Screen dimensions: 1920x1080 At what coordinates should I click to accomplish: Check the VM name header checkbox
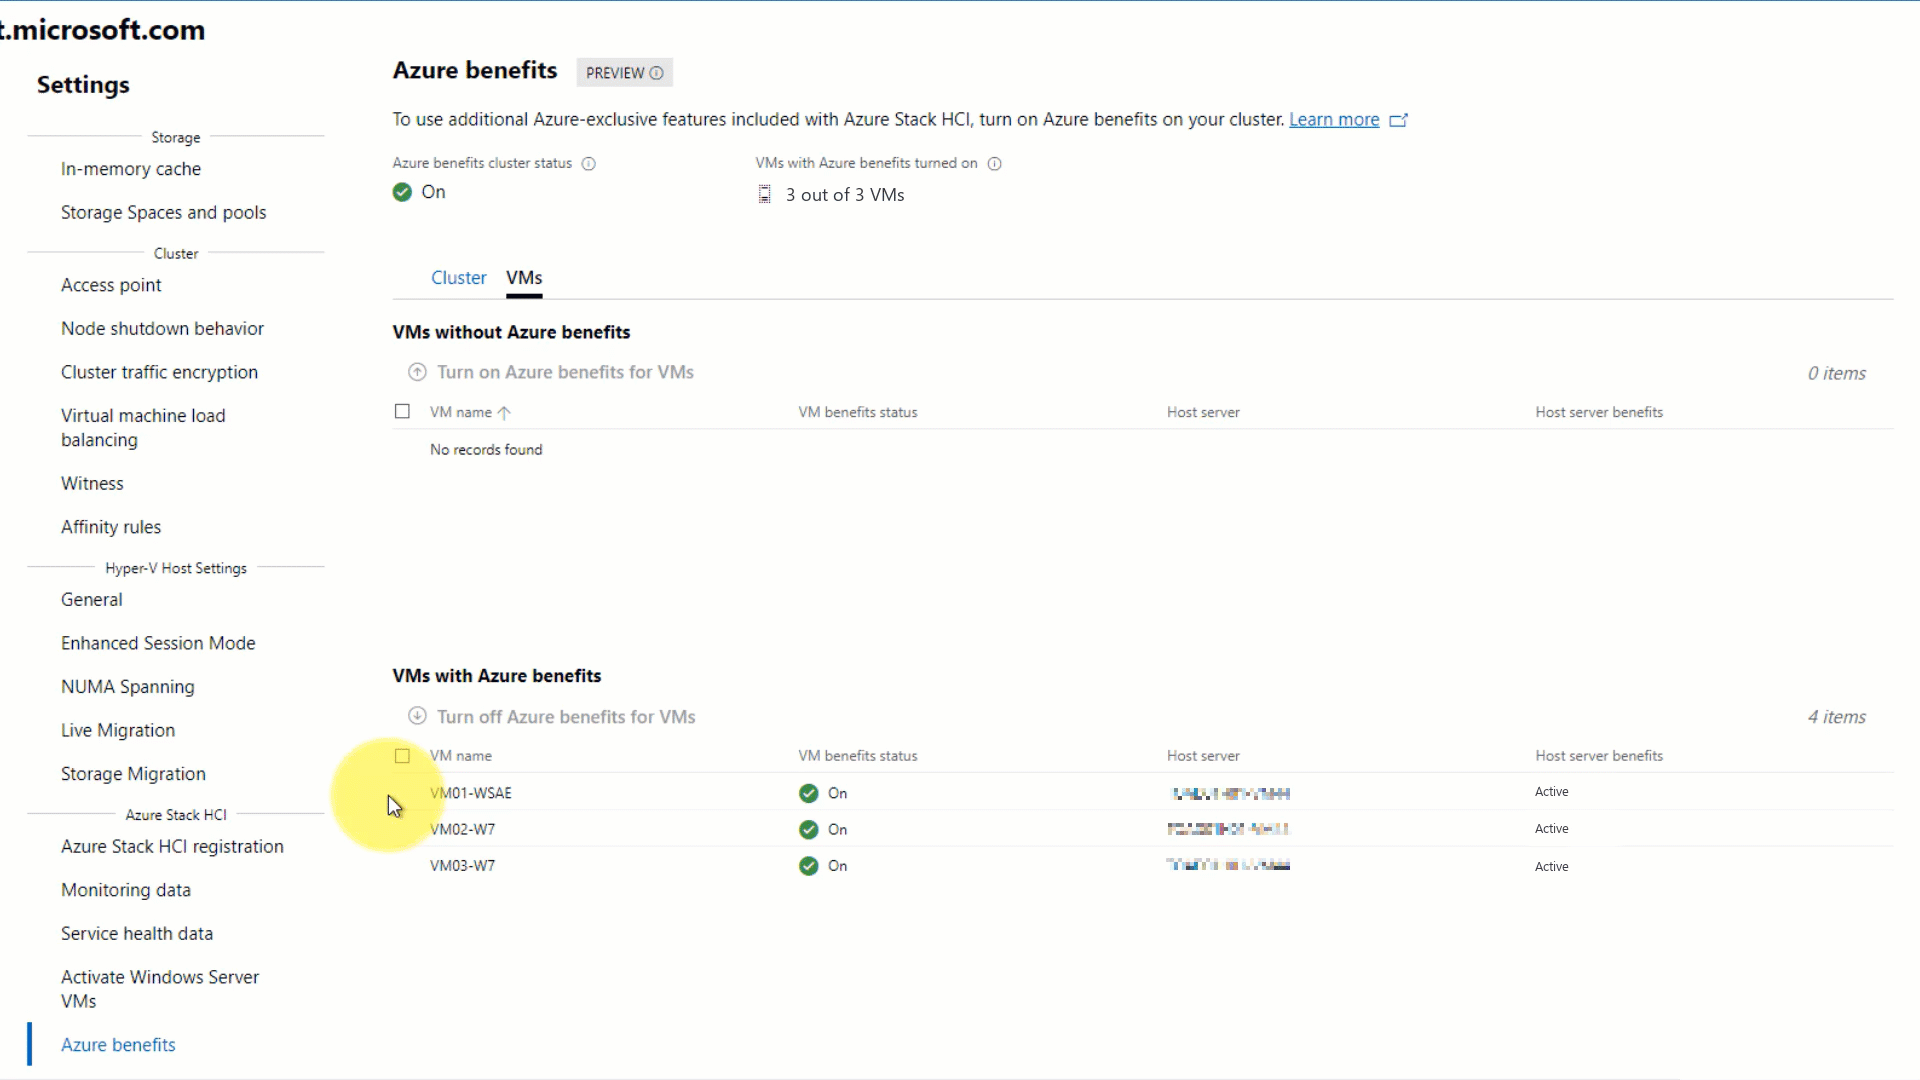click(x=402, y=756)
